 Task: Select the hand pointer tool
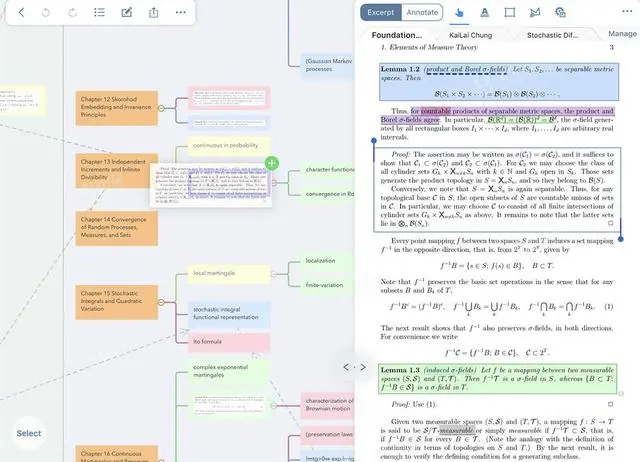click(x=459, y=13)
